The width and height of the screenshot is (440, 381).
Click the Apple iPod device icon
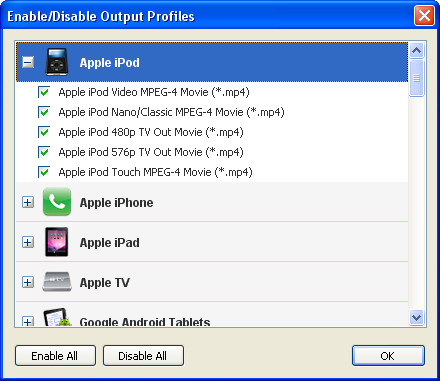[x=57, y=62]
